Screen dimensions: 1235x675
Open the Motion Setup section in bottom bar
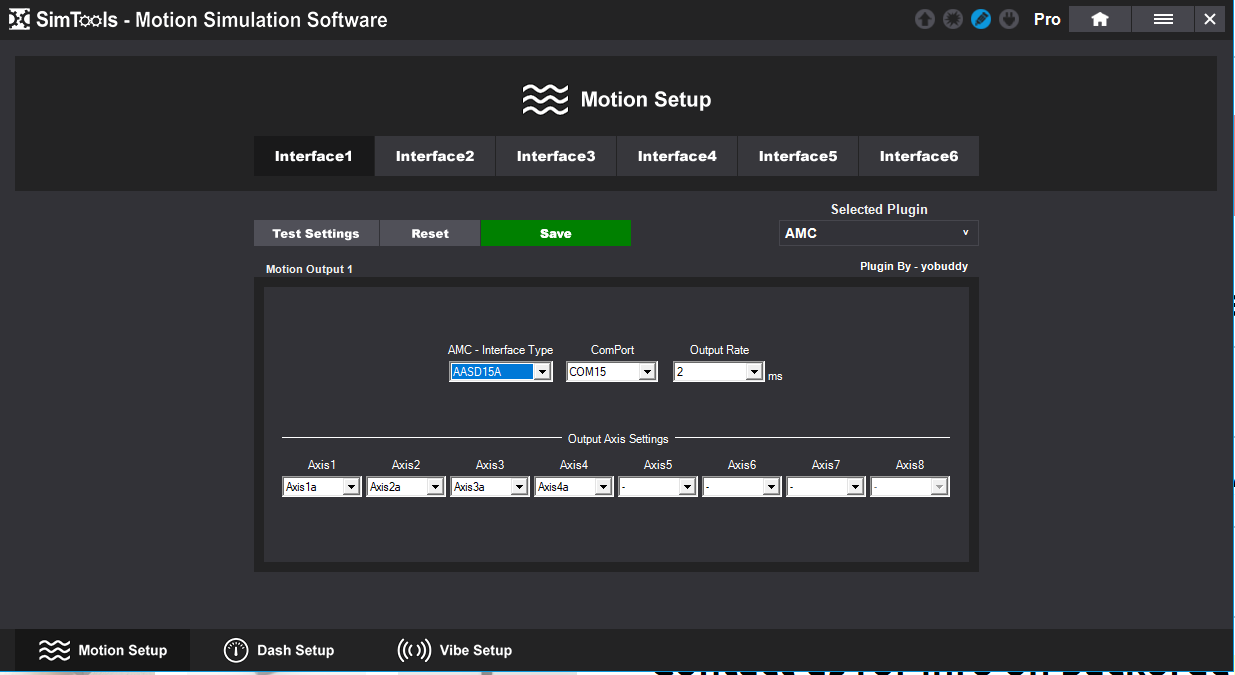[x=103, y=650]
